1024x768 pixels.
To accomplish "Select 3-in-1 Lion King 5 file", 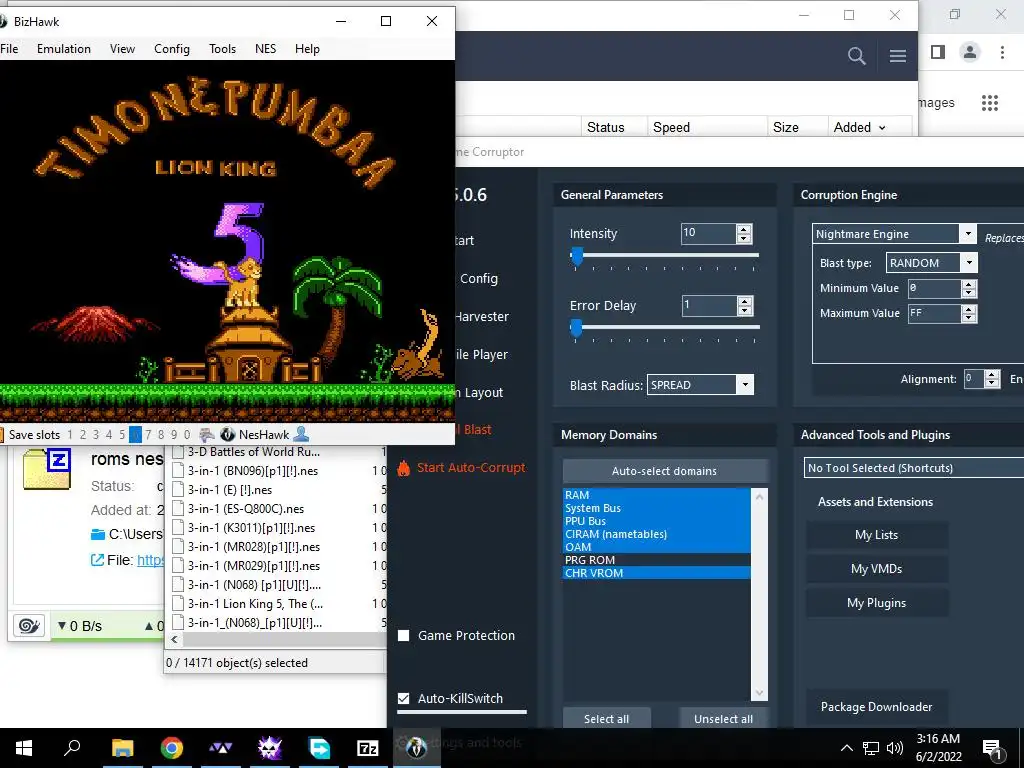I will [255, 603].
